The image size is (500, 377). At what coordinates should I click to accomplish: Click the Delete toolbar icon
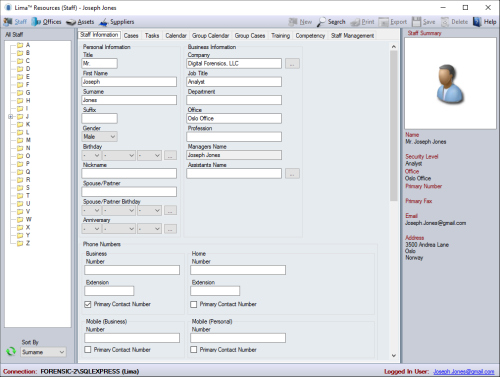coord(445,22)
